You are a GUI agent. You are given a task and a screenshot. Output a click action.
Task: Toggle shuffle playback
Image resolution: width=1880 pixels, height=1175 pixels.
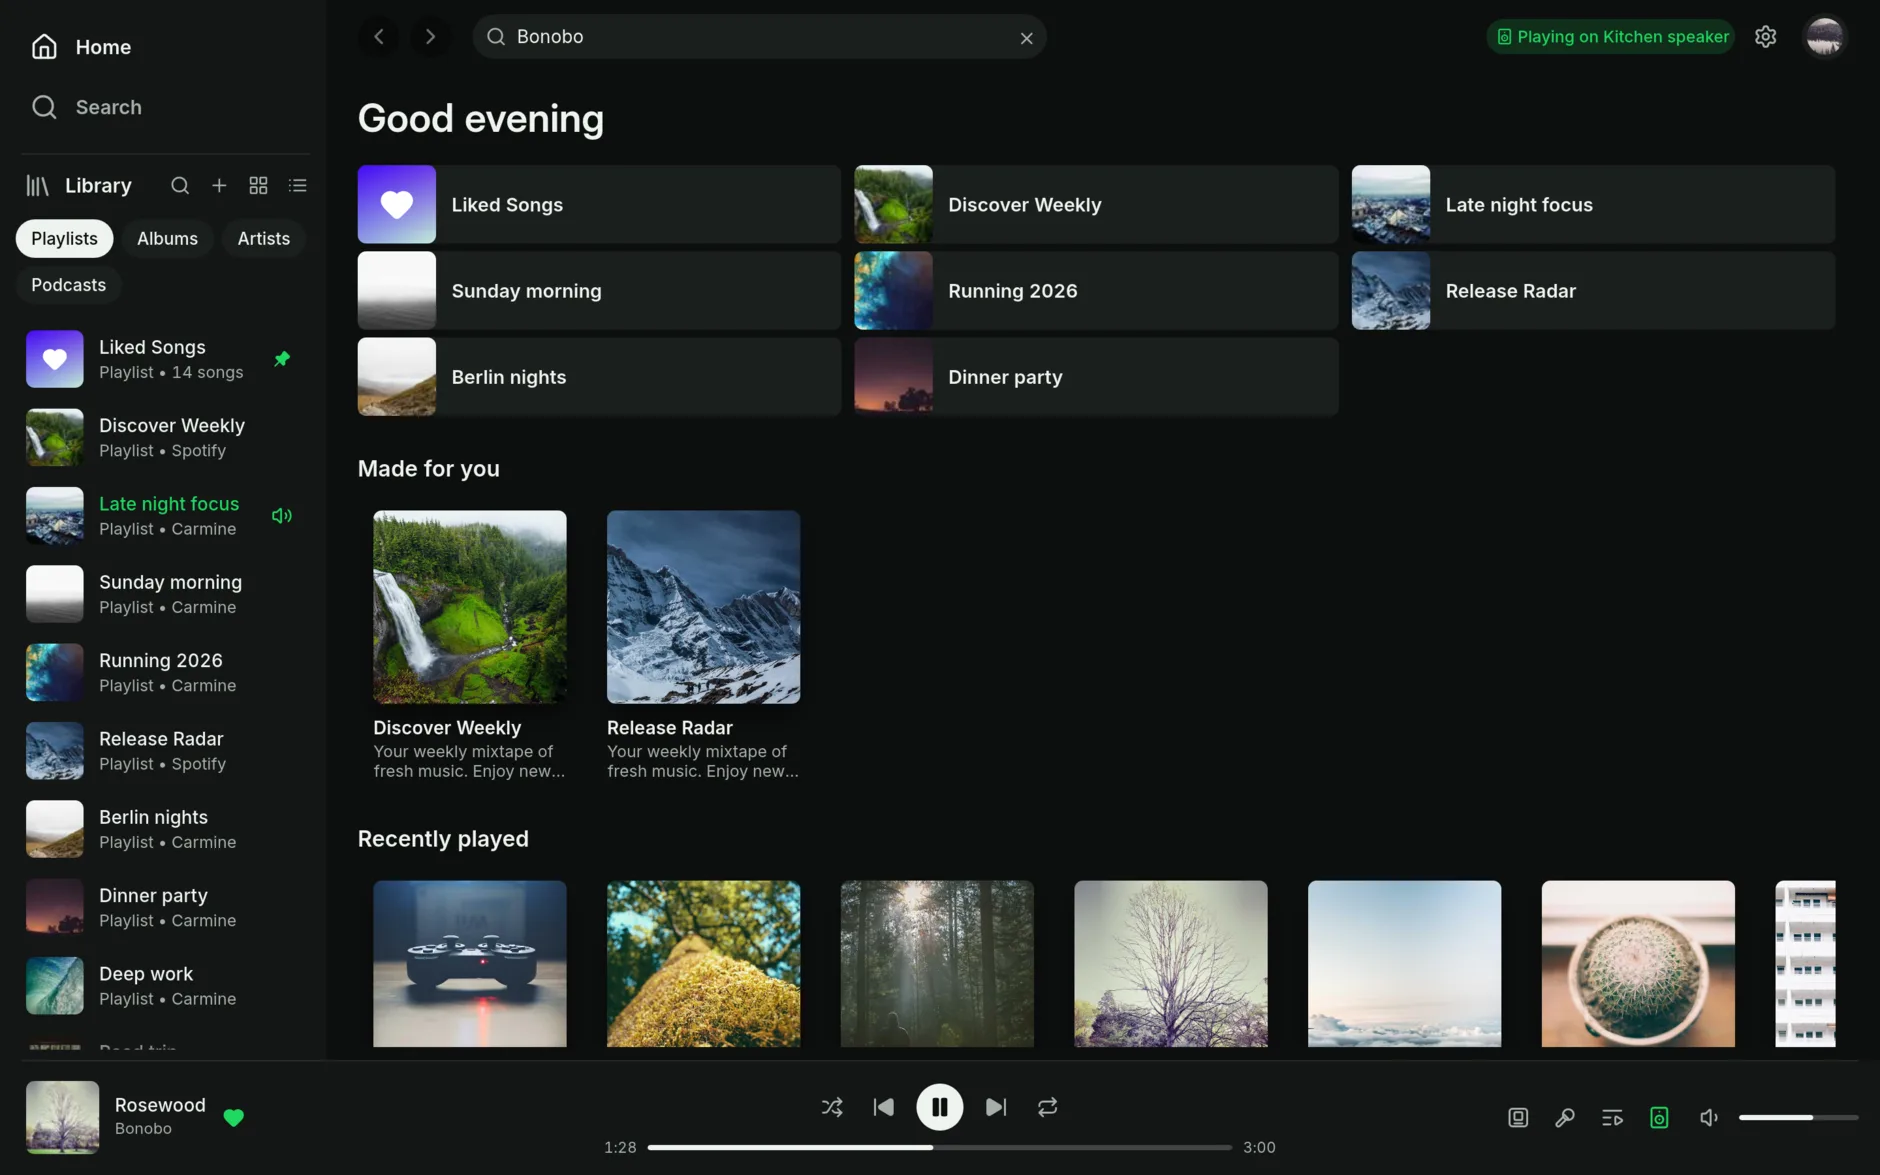[832, 1107]
